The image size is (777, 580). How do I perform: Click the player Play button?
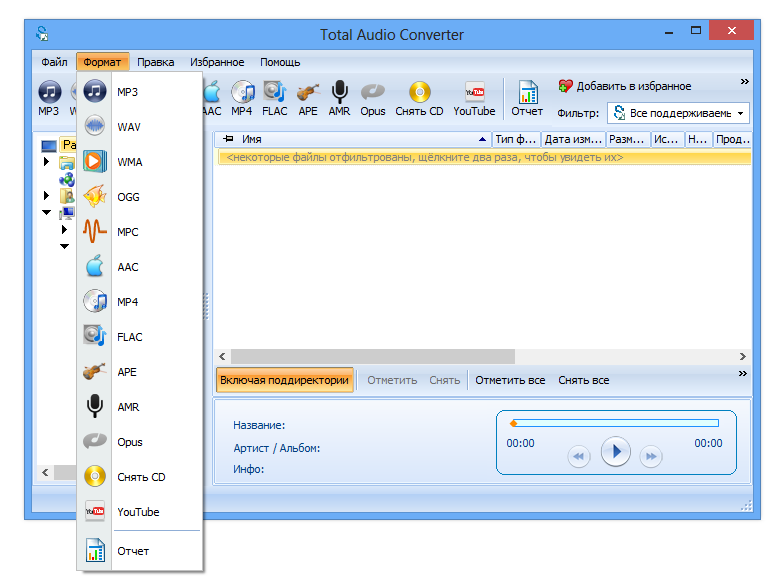coord(615,452)
